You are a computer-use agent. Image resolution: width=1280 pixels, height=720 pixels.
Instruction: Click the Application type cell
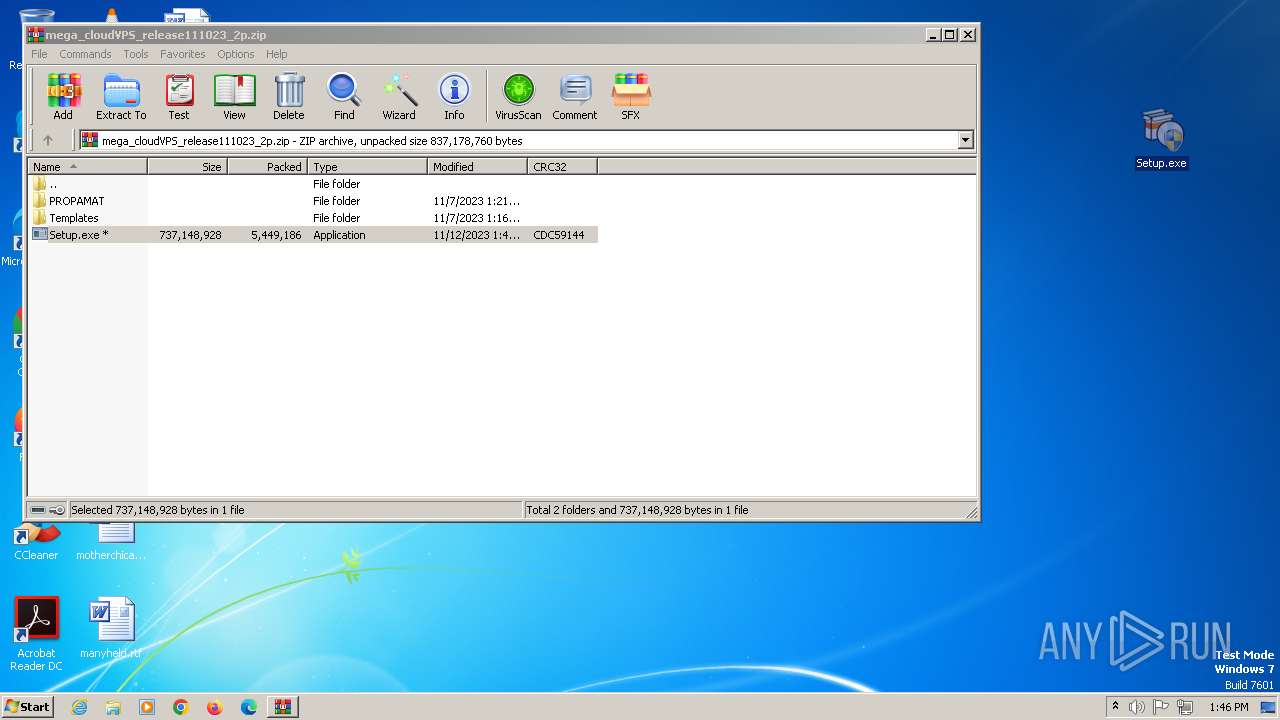point(339,235)
